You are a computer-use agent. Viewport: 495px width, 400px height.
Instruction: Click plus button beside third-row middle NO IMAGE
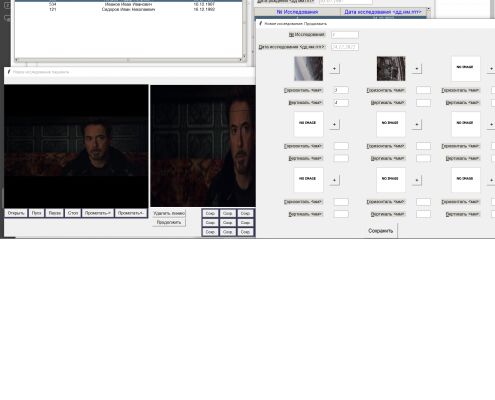click(417, 180)
